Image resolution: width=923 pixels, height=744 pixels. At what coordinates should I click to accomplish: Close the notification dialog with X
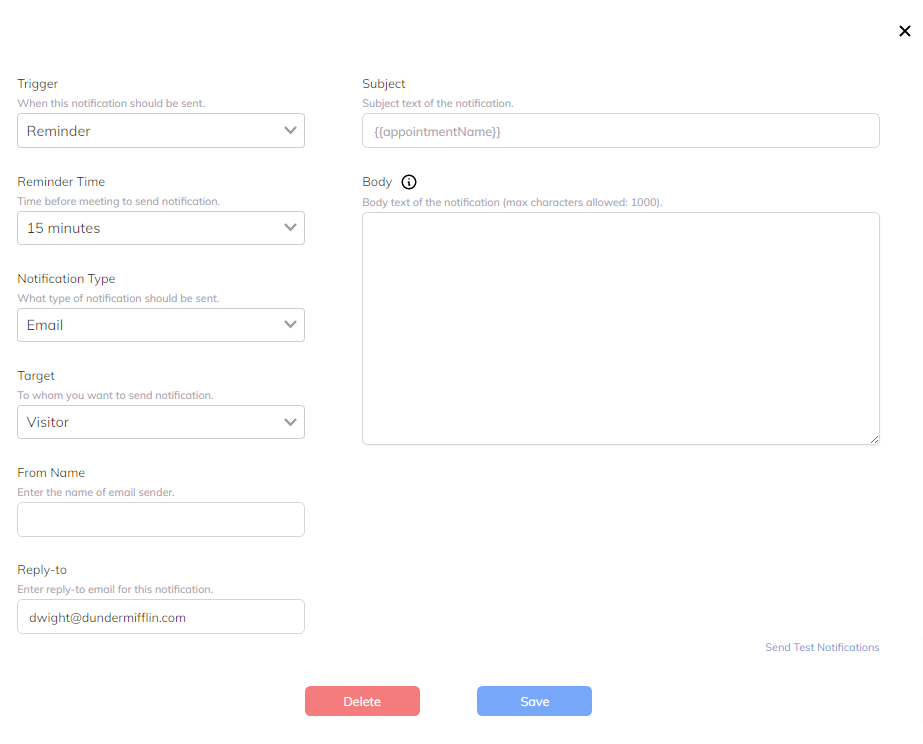905,31
